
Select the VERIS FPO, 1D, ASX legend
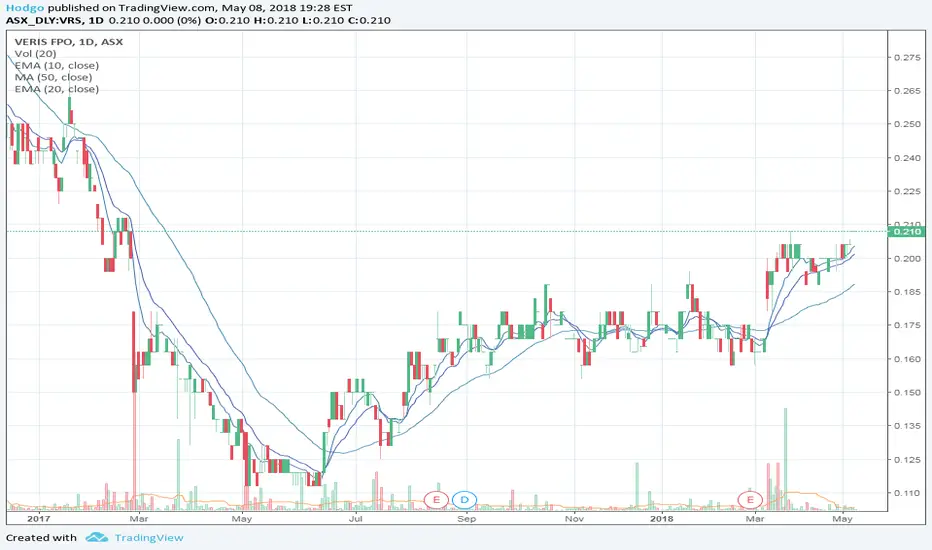tap(69, 42)
